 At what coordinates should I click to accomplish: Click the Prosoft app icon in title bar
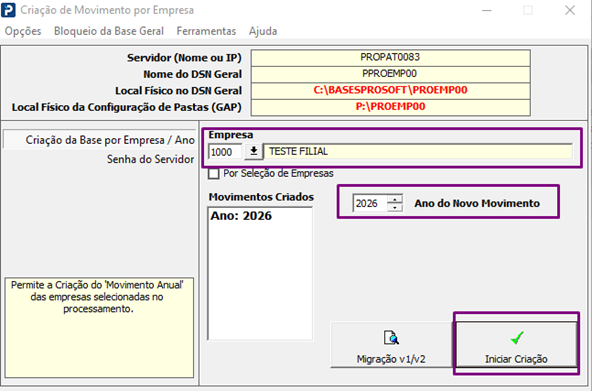[8, 10]
